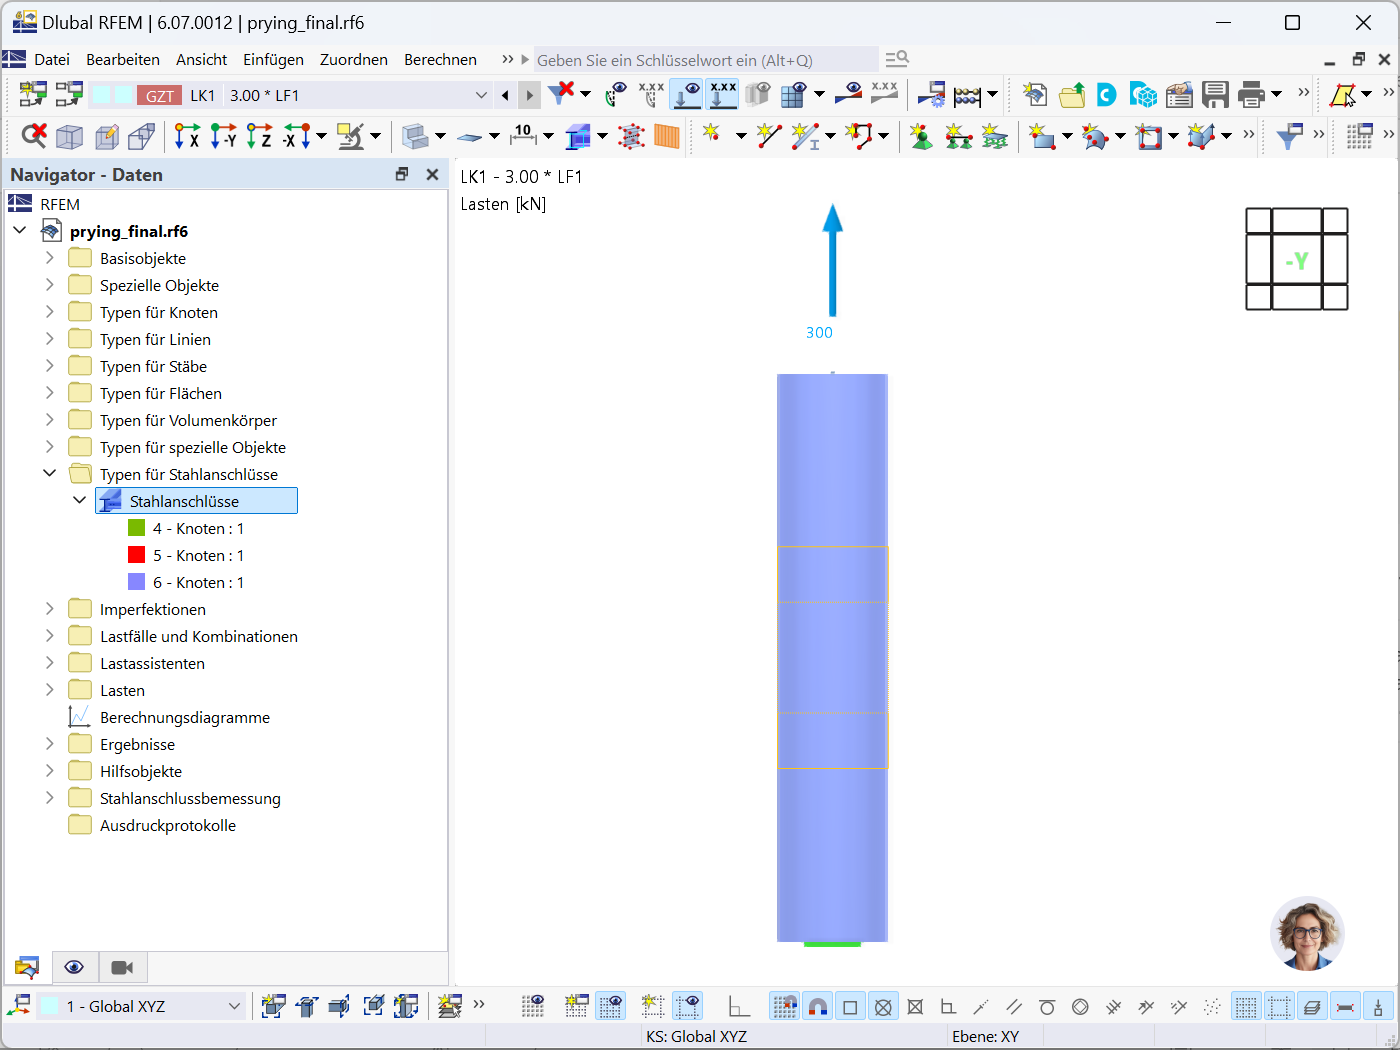This screenshot has width=1400, height=1050.
Task: Click new opening icon
Action: [x=1149, y=136]
